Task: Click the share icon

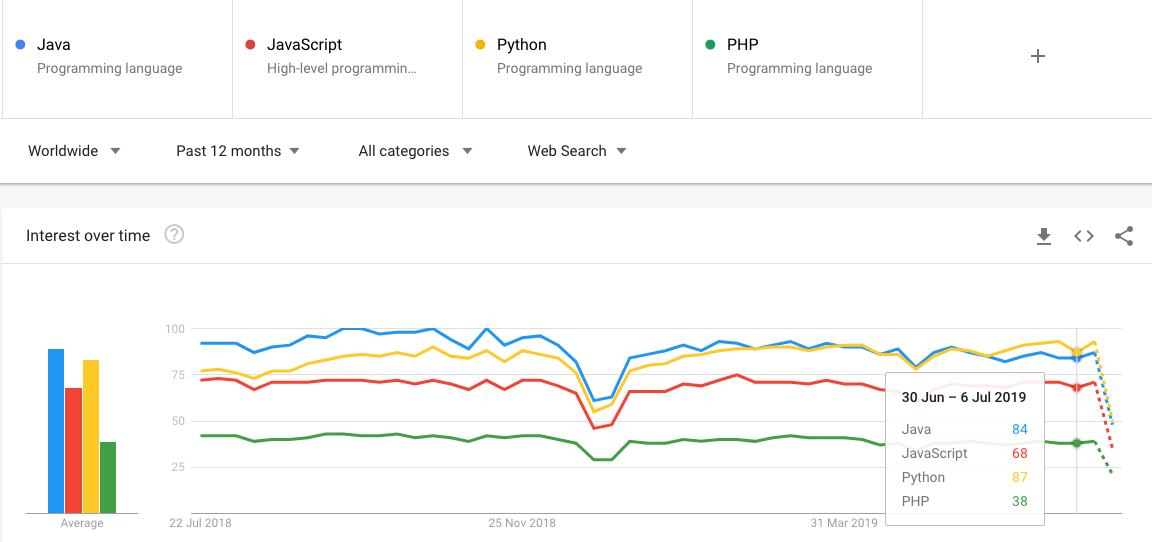Action: pos(1124,236)
